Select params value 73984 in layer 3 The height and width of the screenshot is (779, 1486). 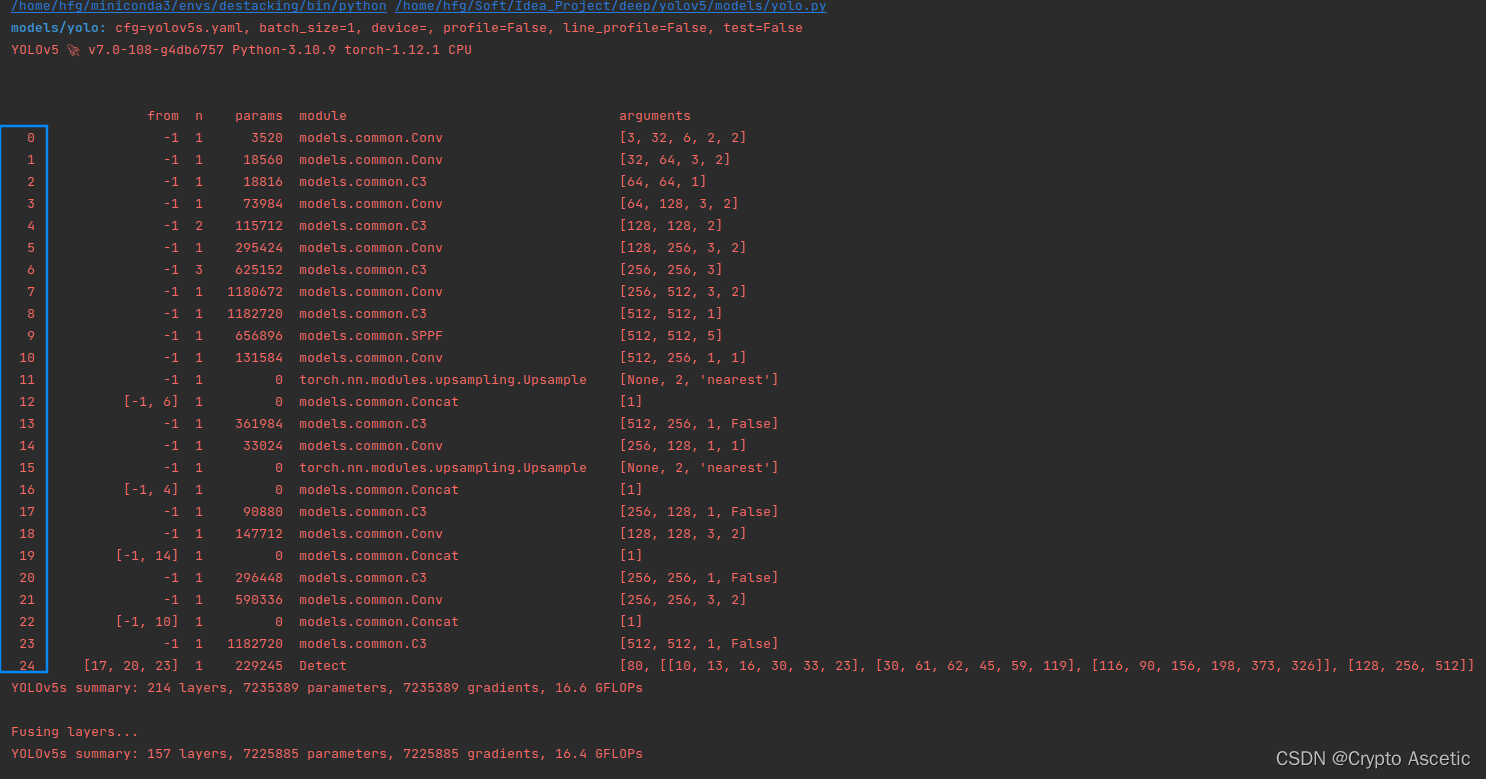(x=263, y=204)
